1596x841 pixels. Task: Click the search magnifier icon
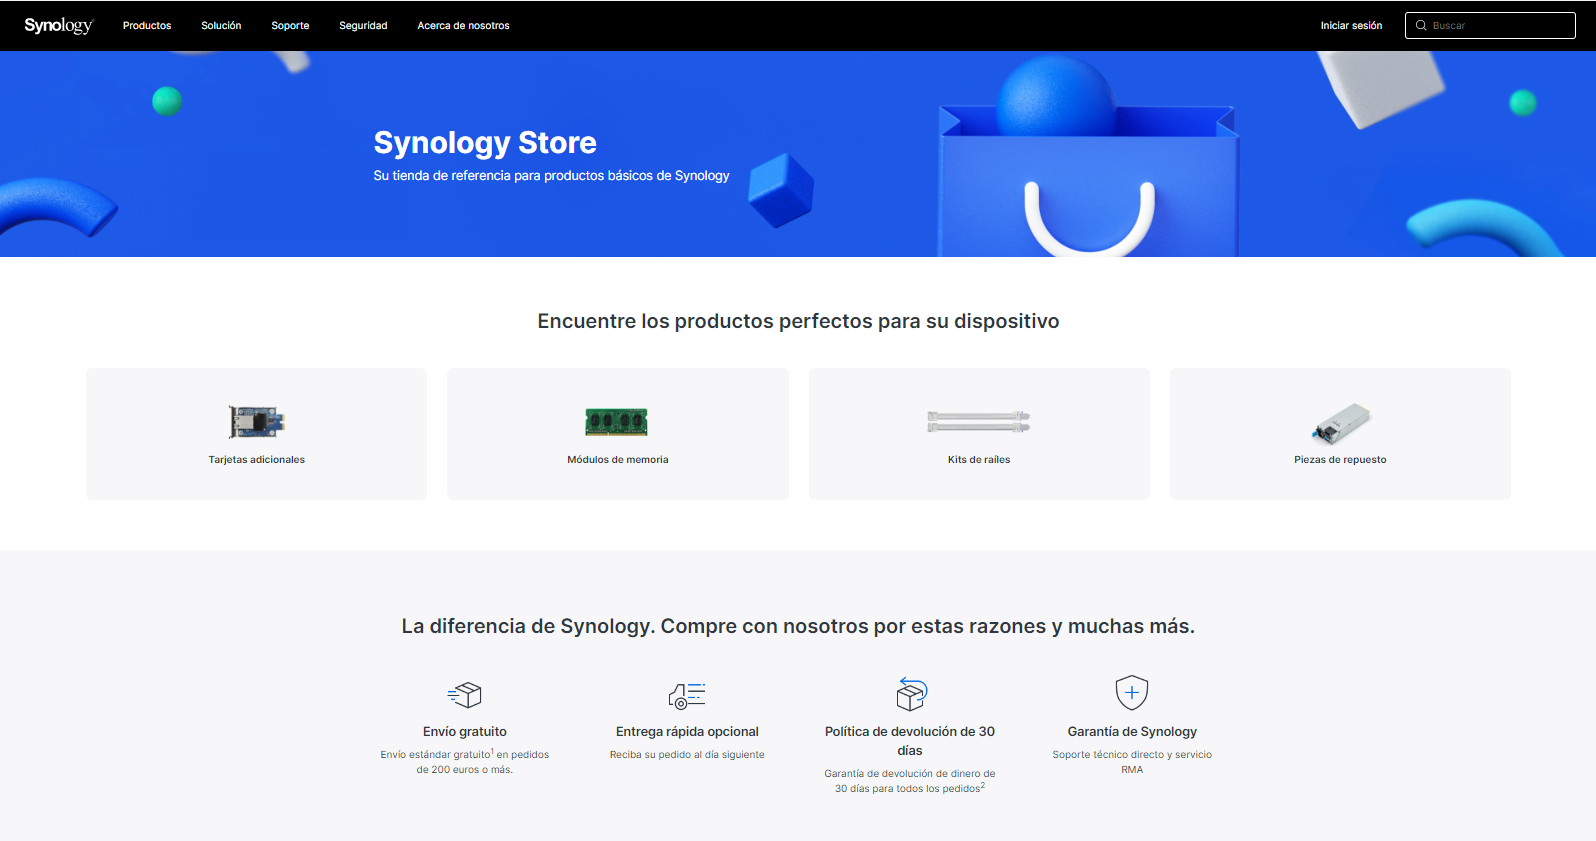pos(1421,25)
